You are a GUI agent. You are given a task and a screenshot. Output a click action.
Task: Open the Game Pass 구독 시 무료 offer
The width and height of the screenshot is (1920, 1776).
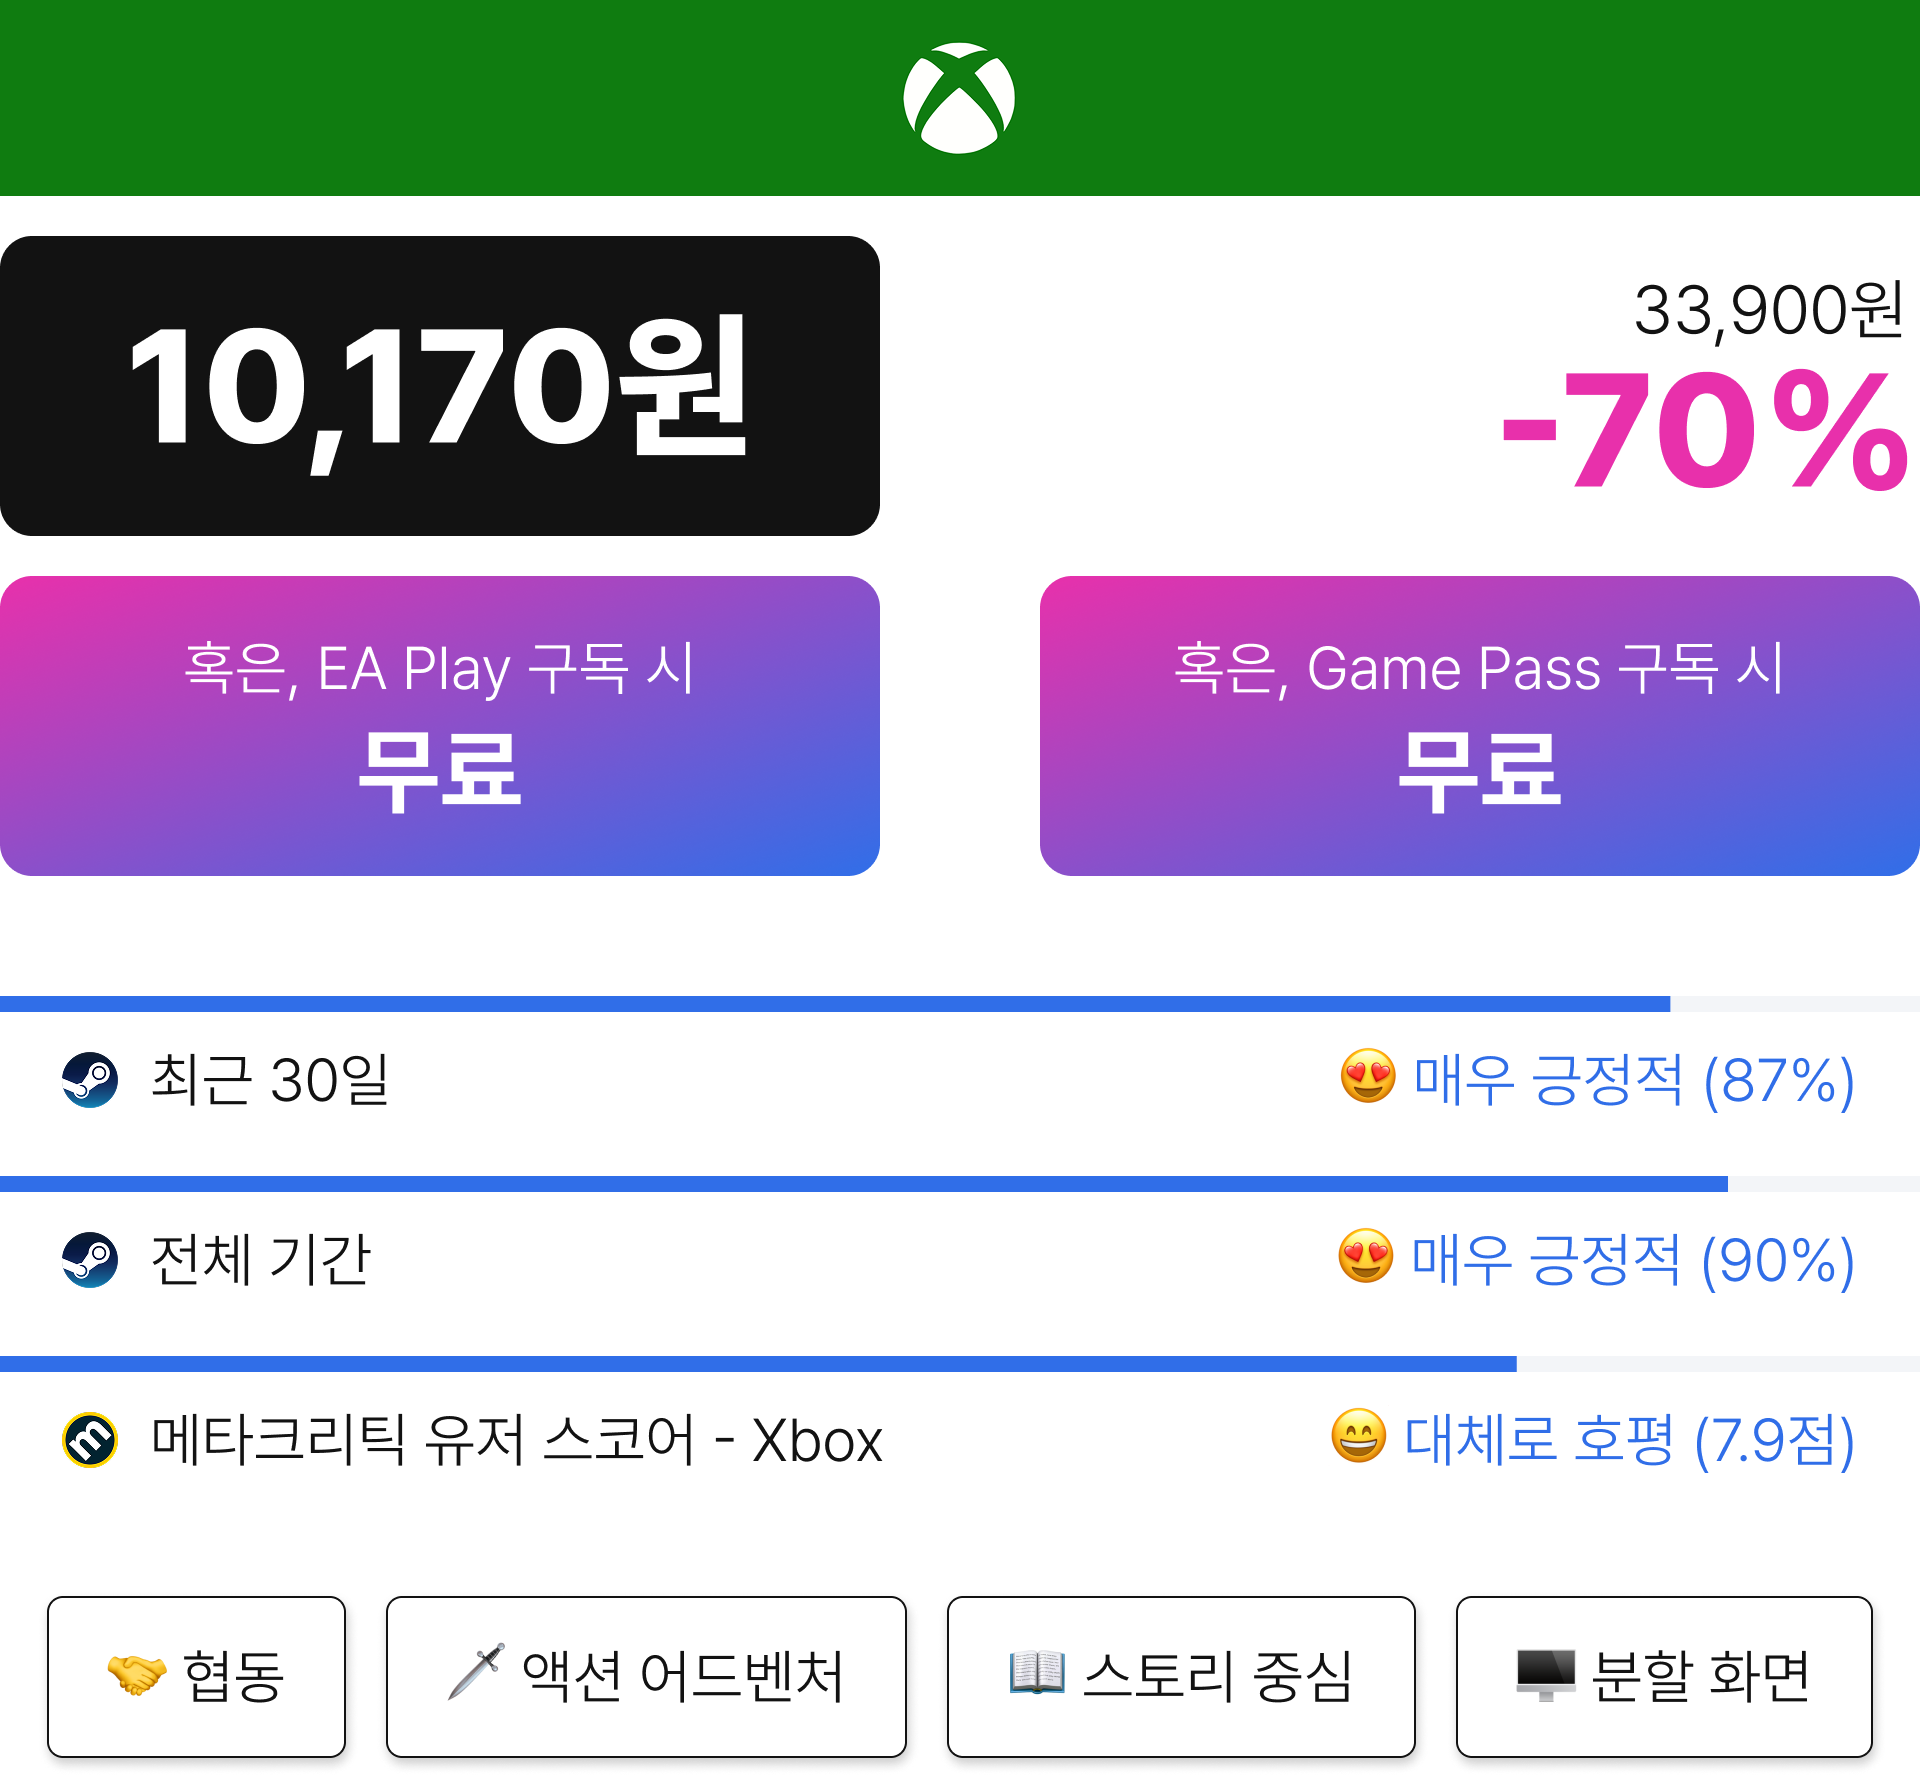click(1480, 726)
